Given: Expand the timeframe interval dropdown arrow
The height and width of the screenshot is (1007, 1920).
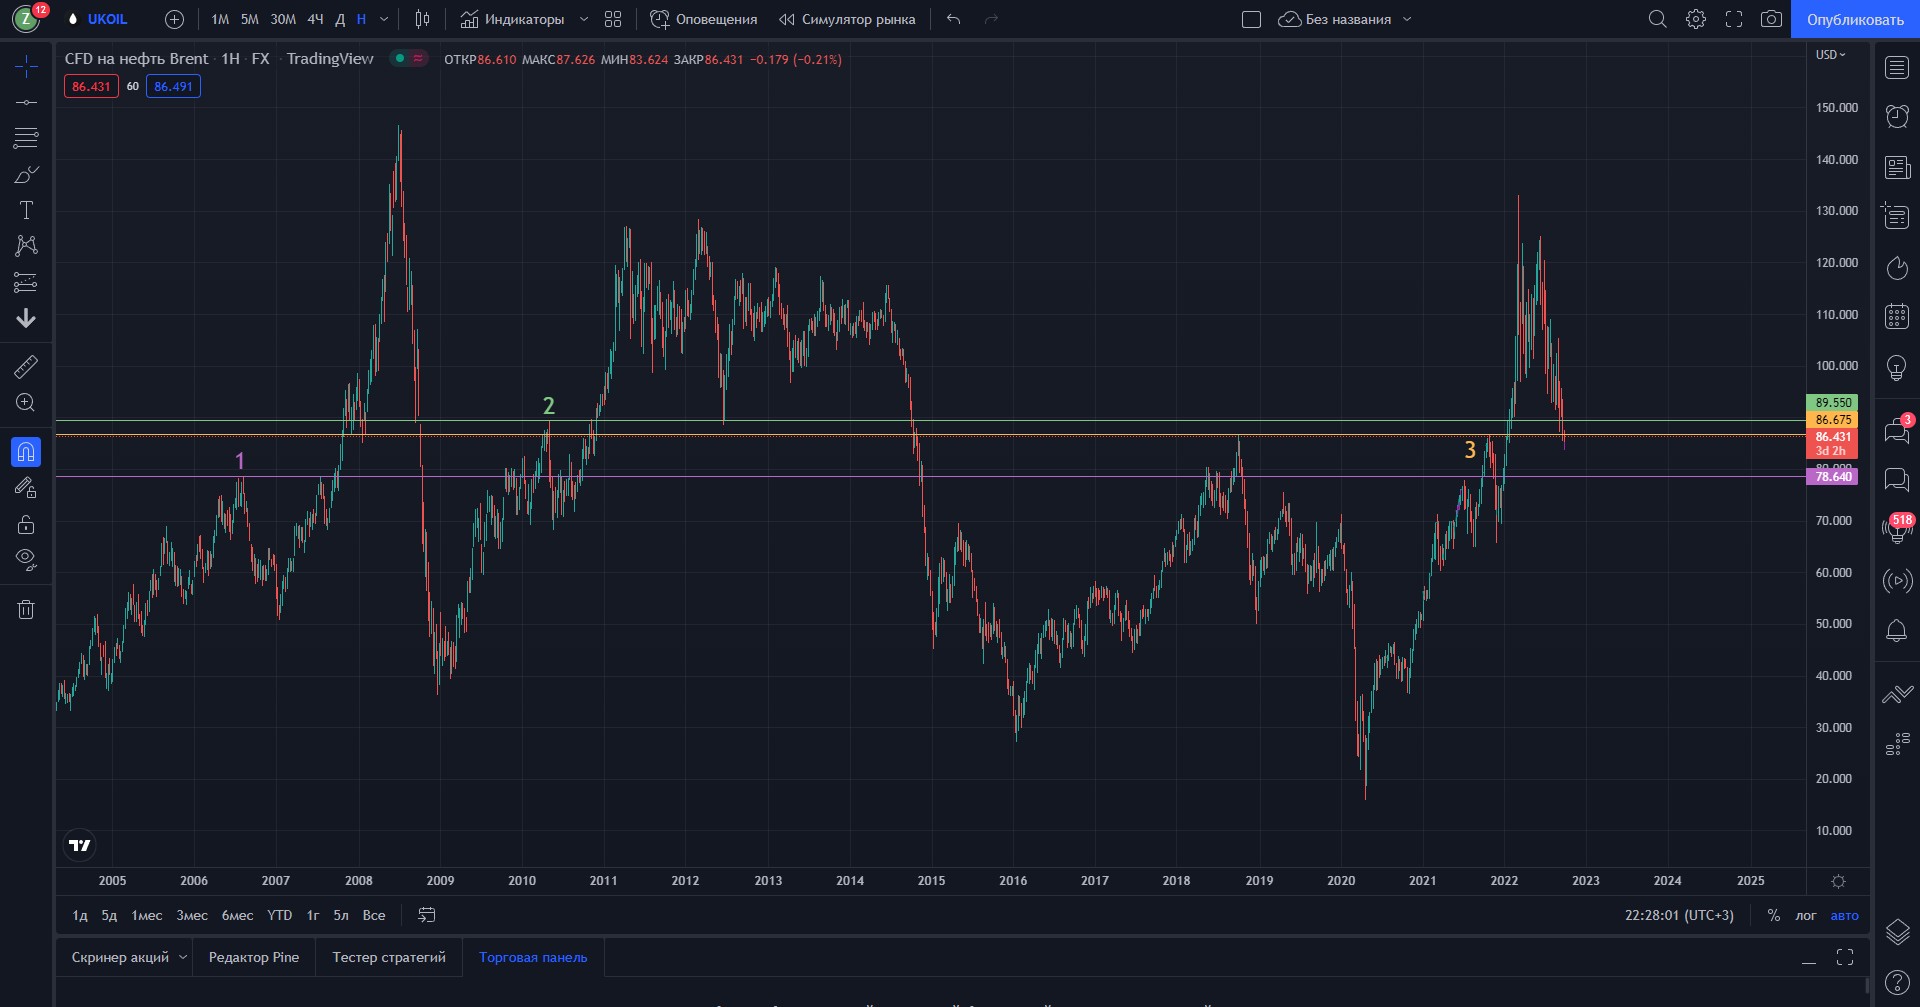Looking at the screenshot, I should point(384,19).
